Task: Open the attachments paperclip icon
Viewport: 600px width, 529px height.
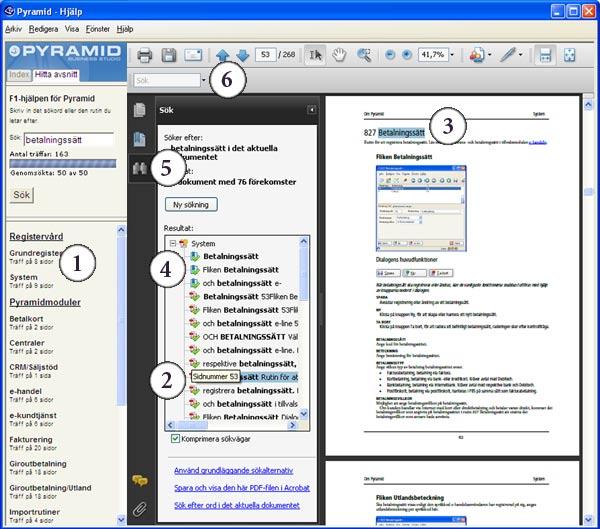Action: click(x=140, y=509)
